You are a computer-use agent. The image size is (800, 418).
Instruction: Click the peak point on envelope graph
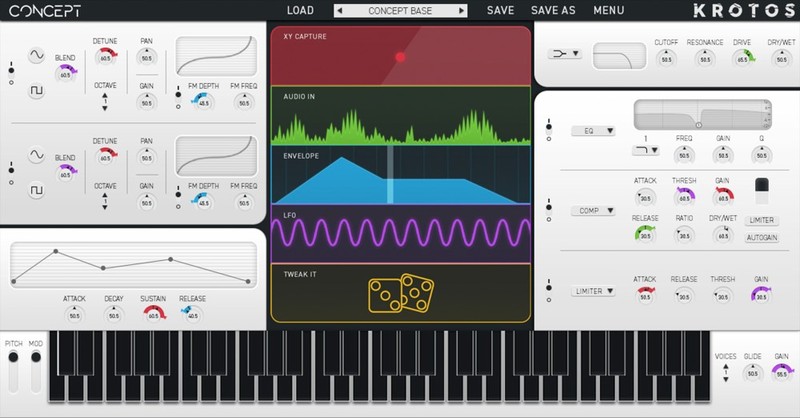56,251
